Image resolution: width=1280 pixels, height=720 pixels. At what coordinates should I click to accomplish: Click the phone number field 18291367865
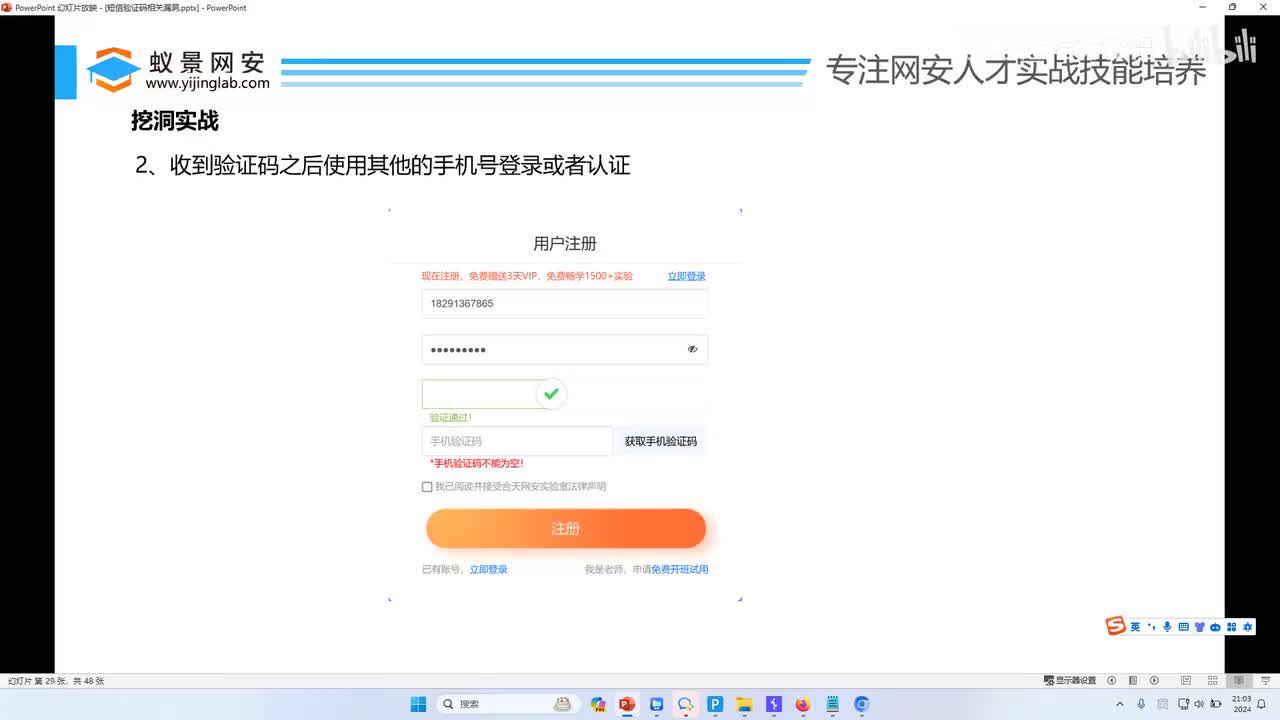(x=565, y=304)
